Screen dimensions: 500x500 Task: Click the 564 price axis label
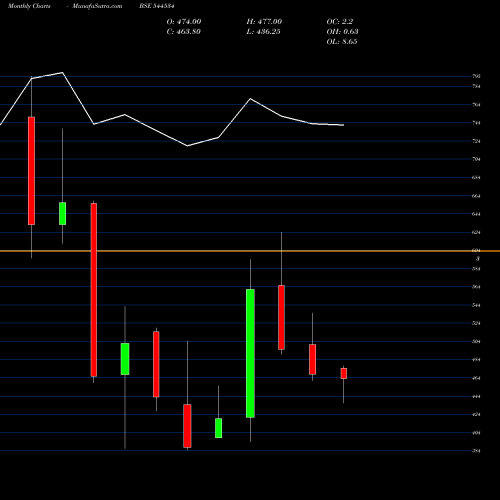coord(476,287)
